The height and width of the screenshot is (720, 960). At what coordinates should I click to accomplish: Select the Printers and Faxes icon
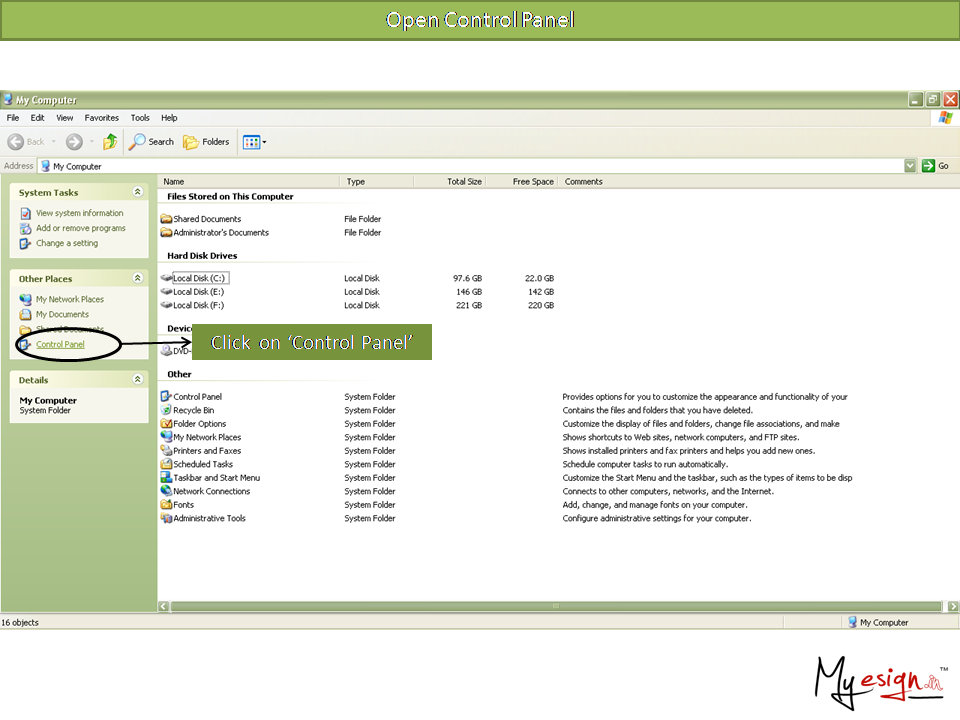[166, 451]
